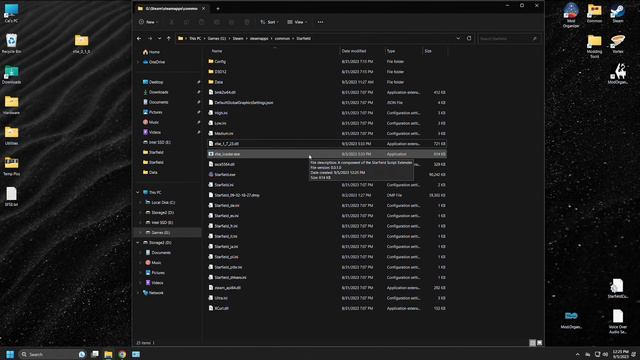Viewport: 640px width, 360px height.
Task: Sort by the Date modified column header
Action: (353, 51)
